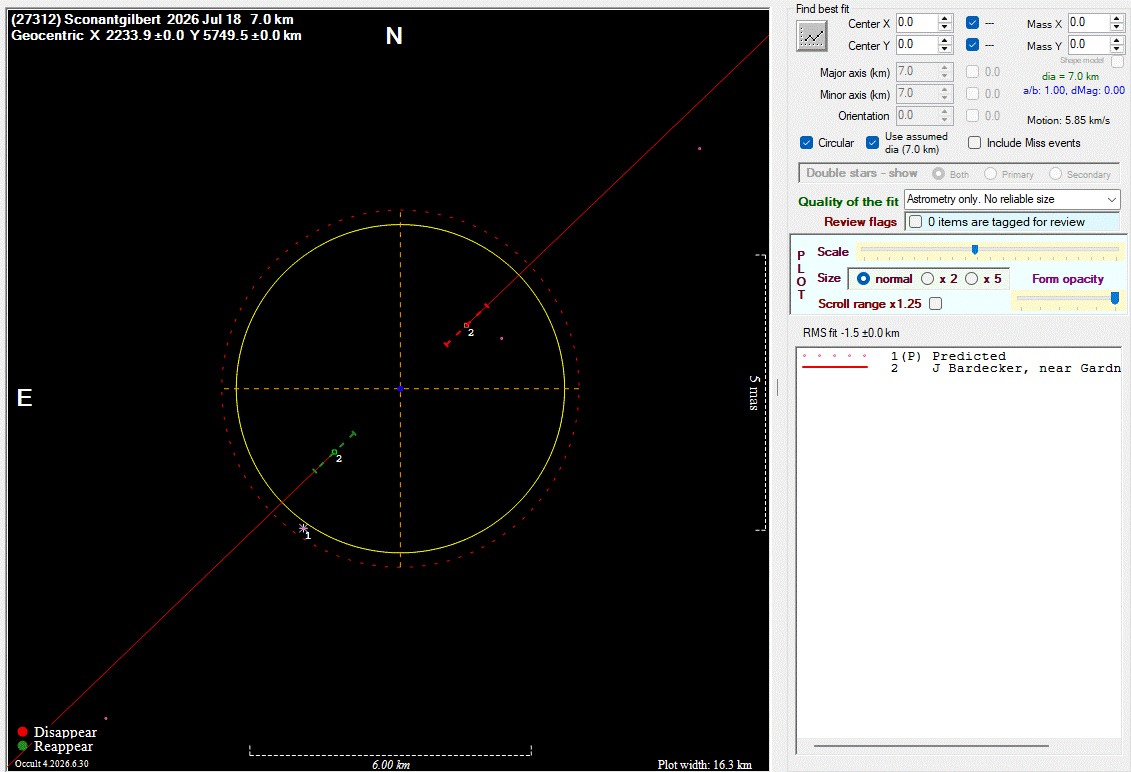The height and width of the screenshot is (772, 1131).
Task: Choose the x 2 plot size
Action: [928, 278]
